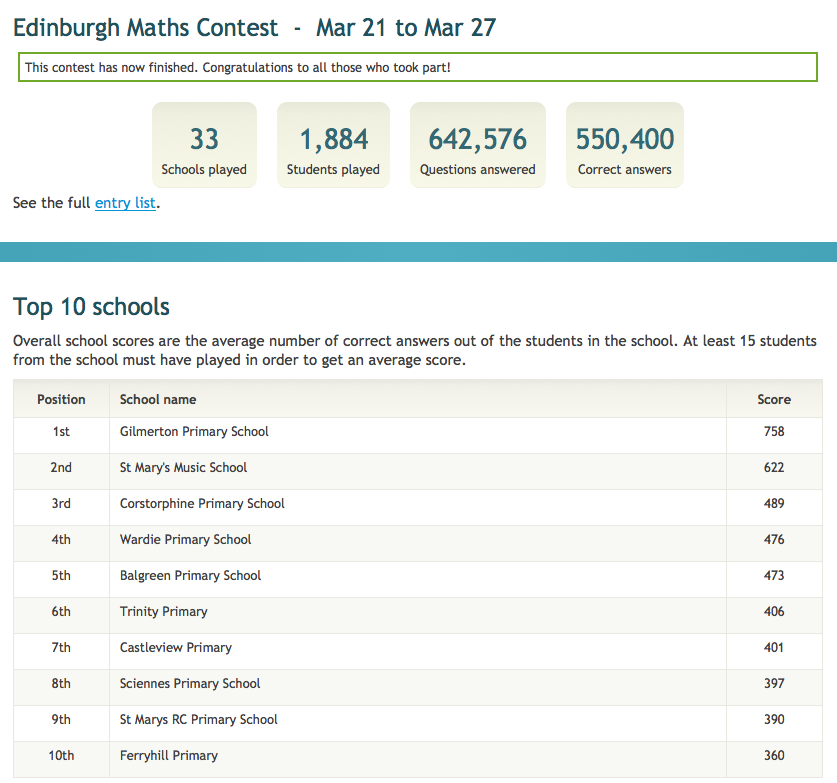Click the Score column header
The image size is (837, 783).
tap(773, 399)
